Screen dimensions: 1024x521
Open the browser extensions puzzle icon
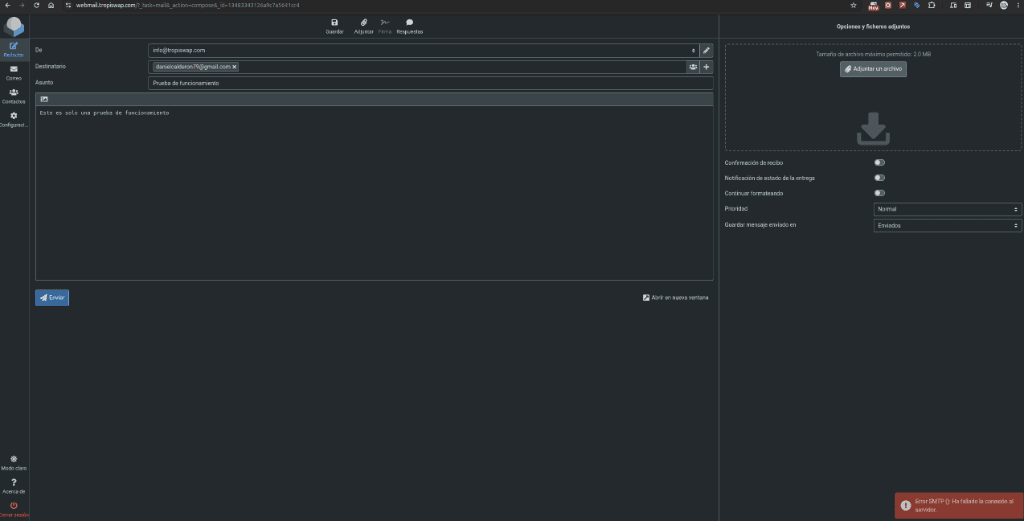[x=931, y=5]
